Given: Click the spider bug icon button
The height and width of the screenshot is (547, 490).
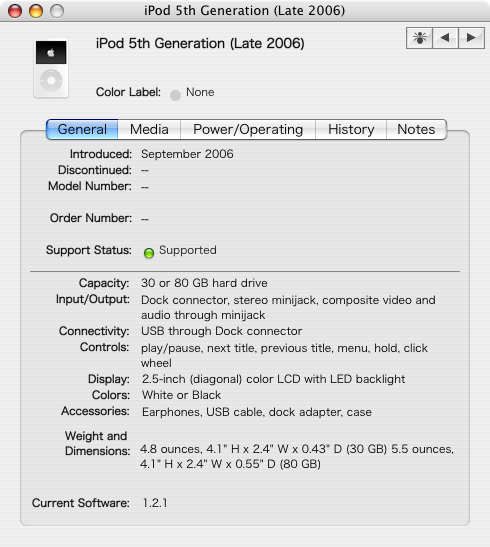Looking at the screenshot, I should tap(419, 38).
